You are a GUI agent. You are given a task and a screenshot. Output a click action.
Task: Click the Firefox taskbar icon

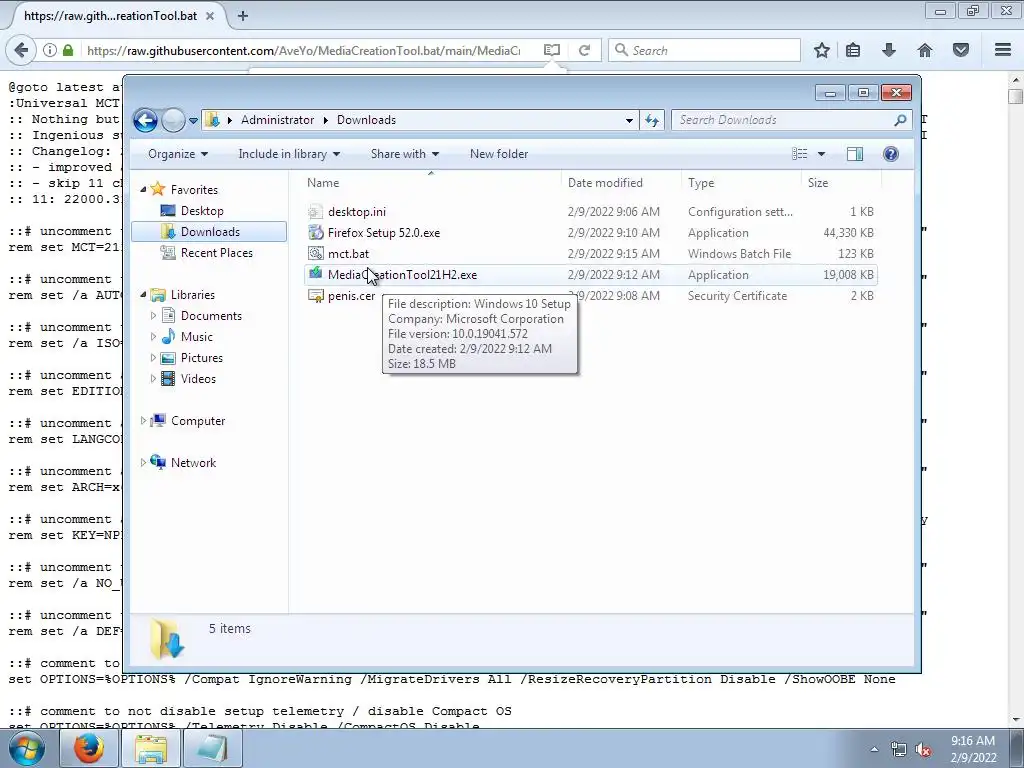pos(88,748)
